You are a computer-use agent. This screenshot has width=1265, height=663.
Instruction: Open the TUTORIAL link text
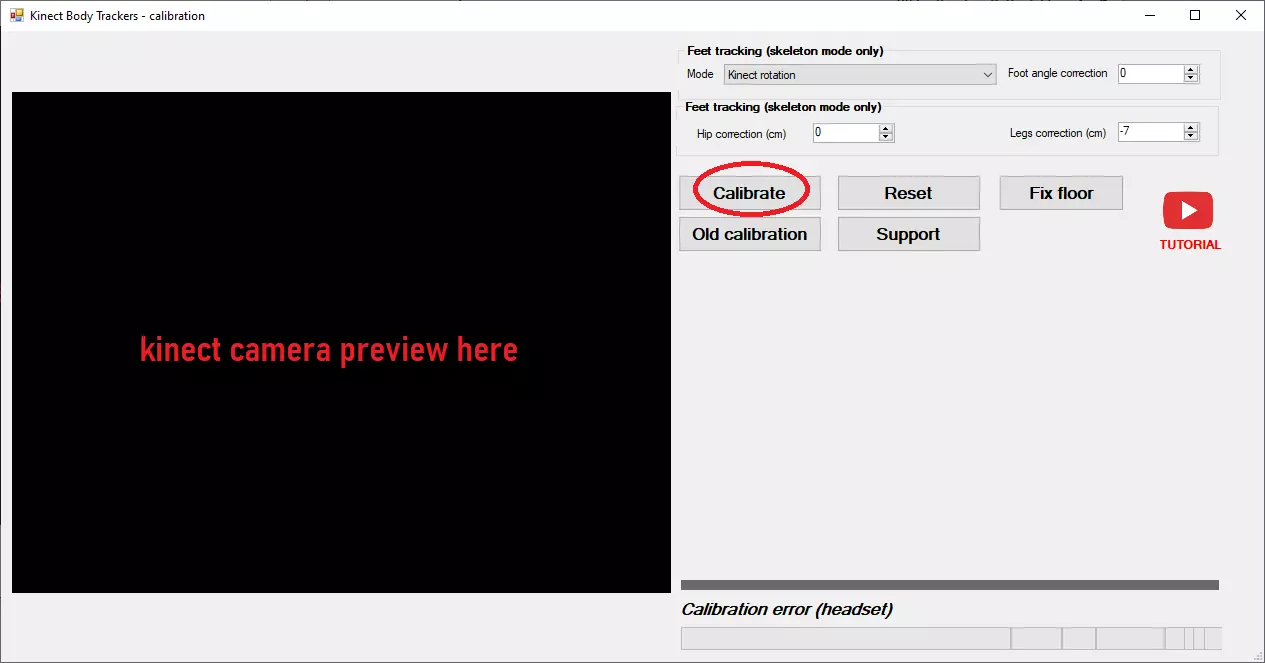[x=1190, y=245]
